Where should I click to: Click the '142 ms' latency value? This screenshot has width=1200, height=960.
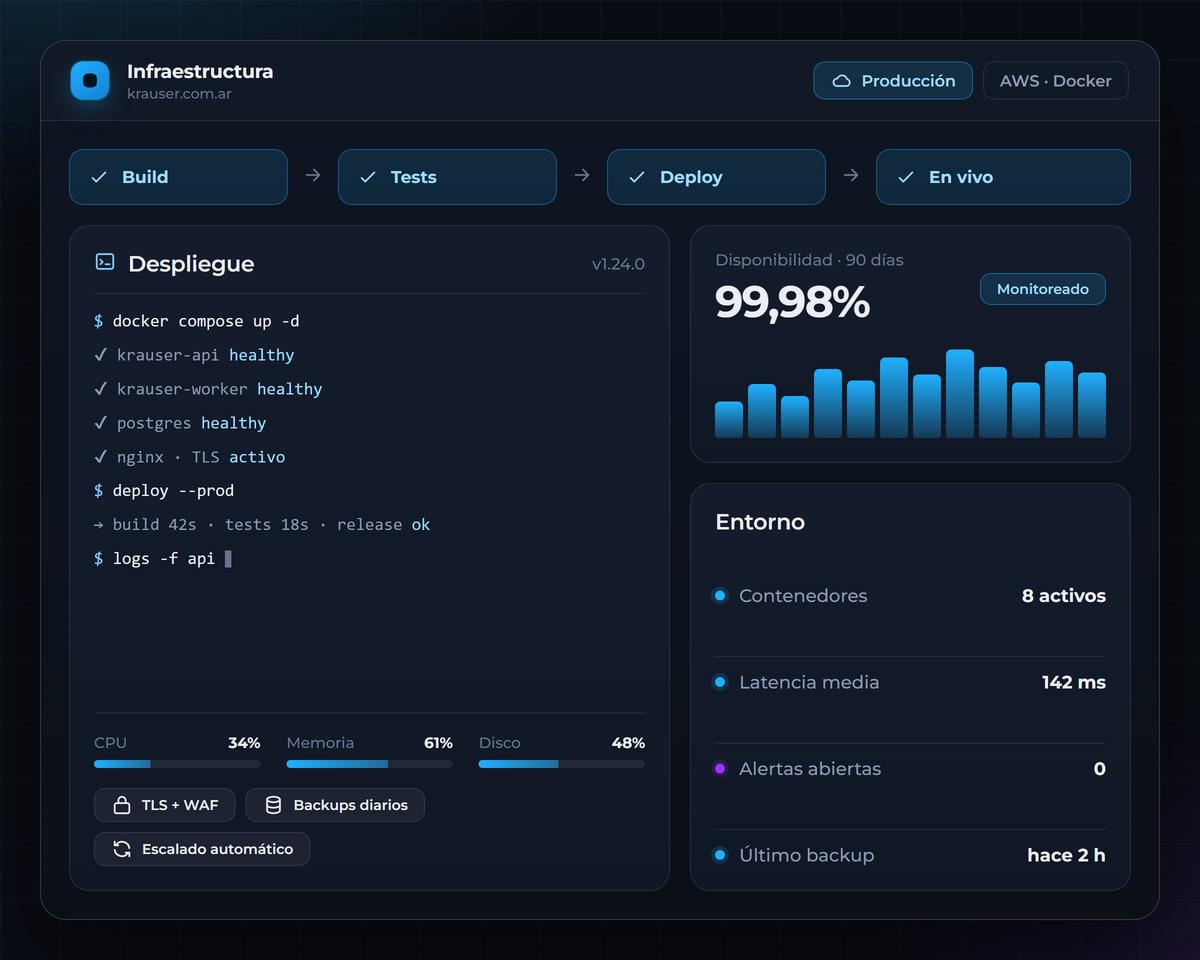coord(1074,682)
